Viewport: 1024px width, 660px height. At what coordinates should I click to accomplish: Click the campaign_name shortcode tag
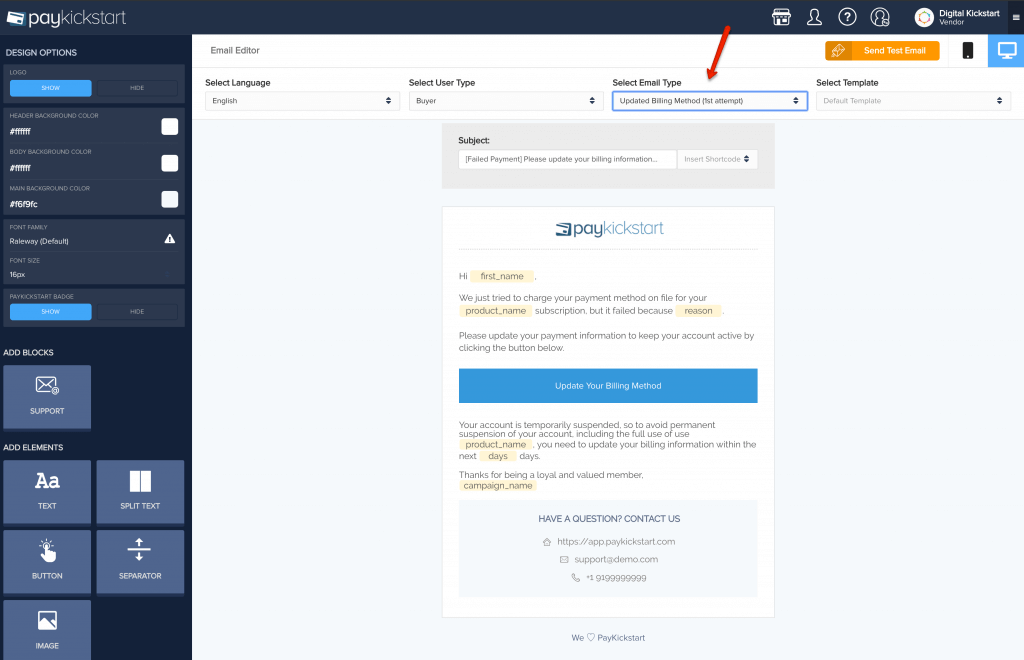pyautogui.click(x=498, y=486)
